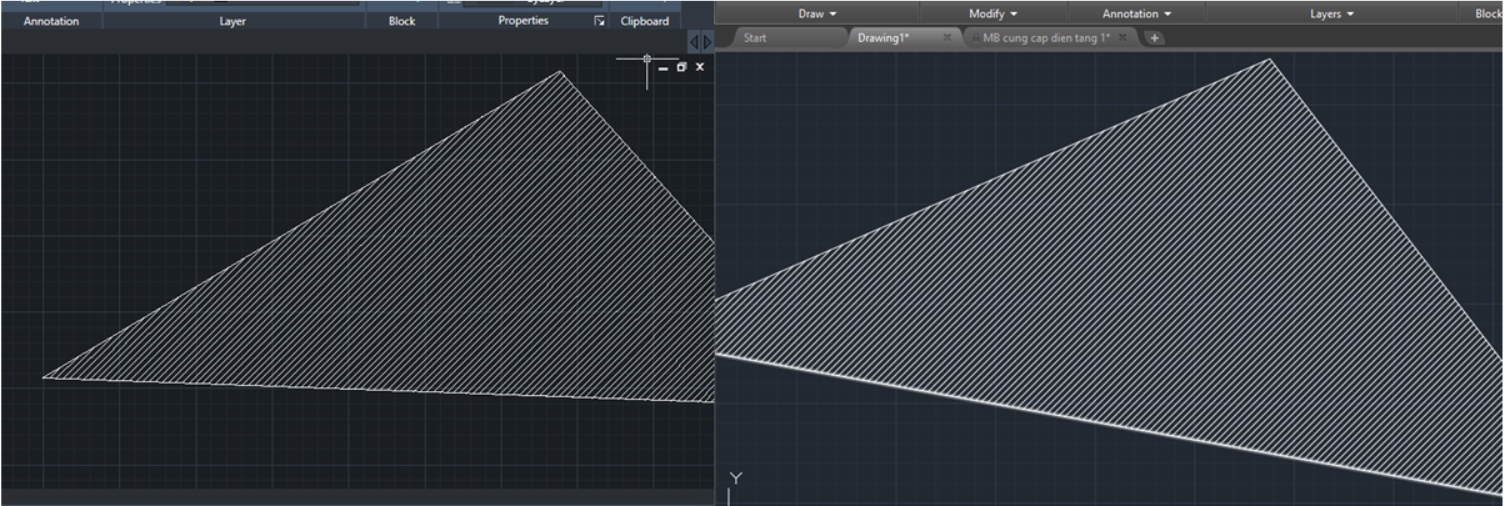The height and width of the screenshot is (506, 1504).
Task: Click the Properties panel title in left window
Action: pos(523,21)
